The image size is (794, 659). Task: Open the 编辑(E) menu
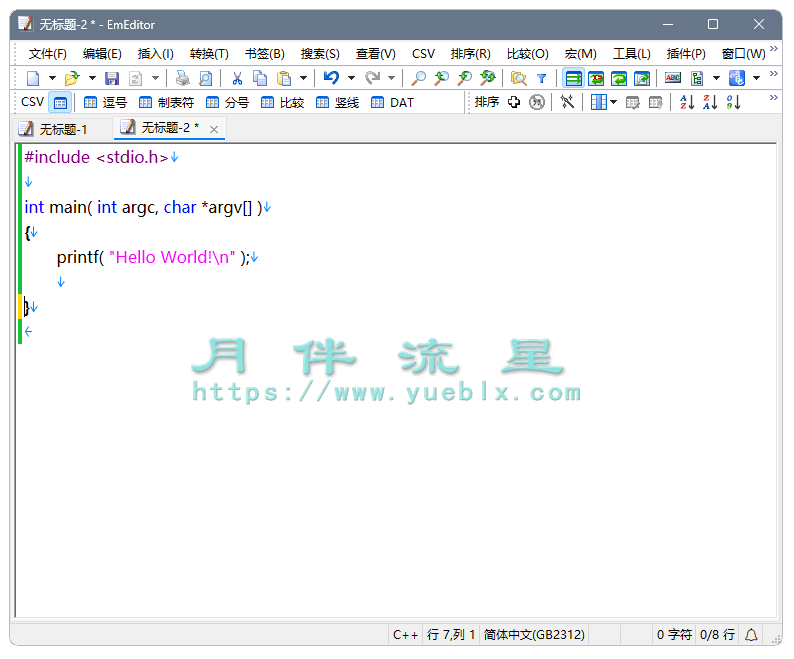(102, 54)
